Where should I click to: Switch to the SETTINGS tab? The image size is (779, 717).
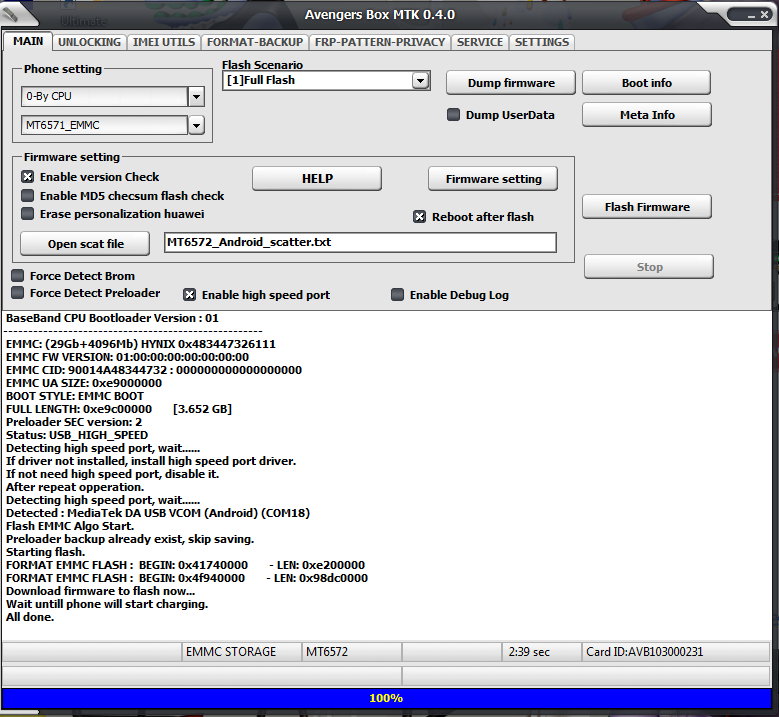pyautogui.click(x=542, y=42)
